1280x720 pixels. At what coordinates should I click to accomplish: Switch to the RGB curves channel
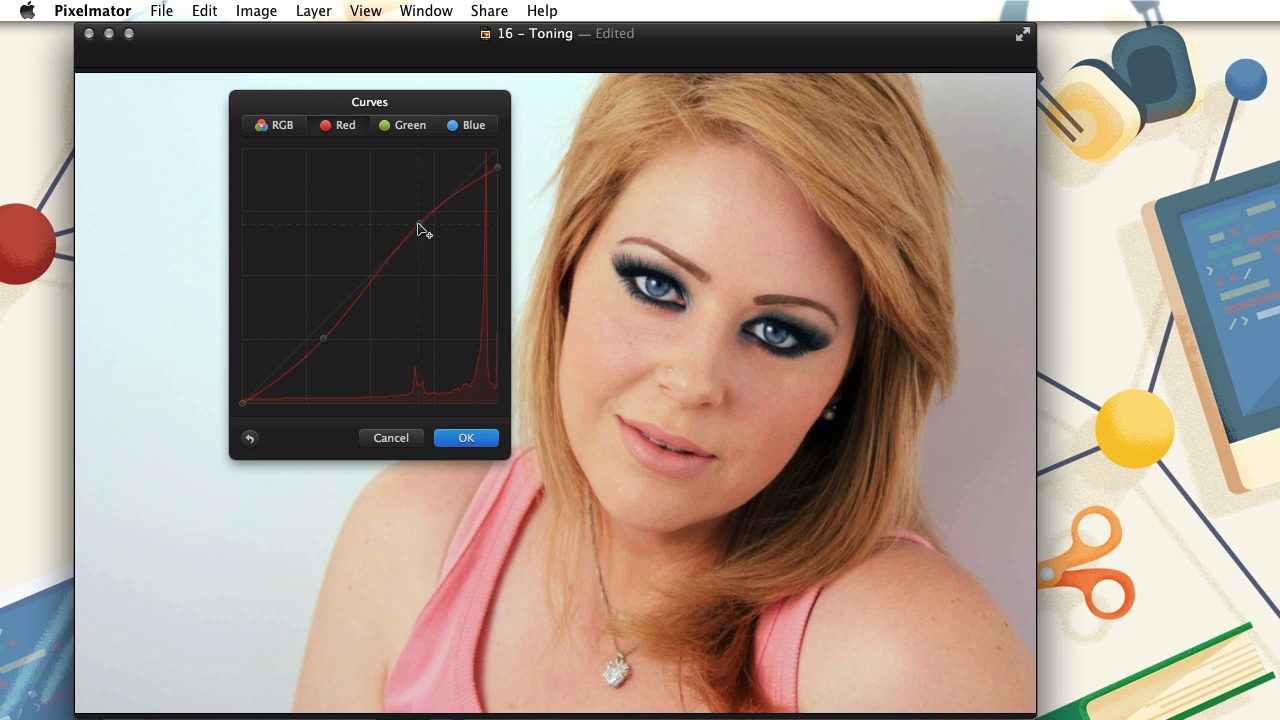pyautogui.click(x=274, y=125)
